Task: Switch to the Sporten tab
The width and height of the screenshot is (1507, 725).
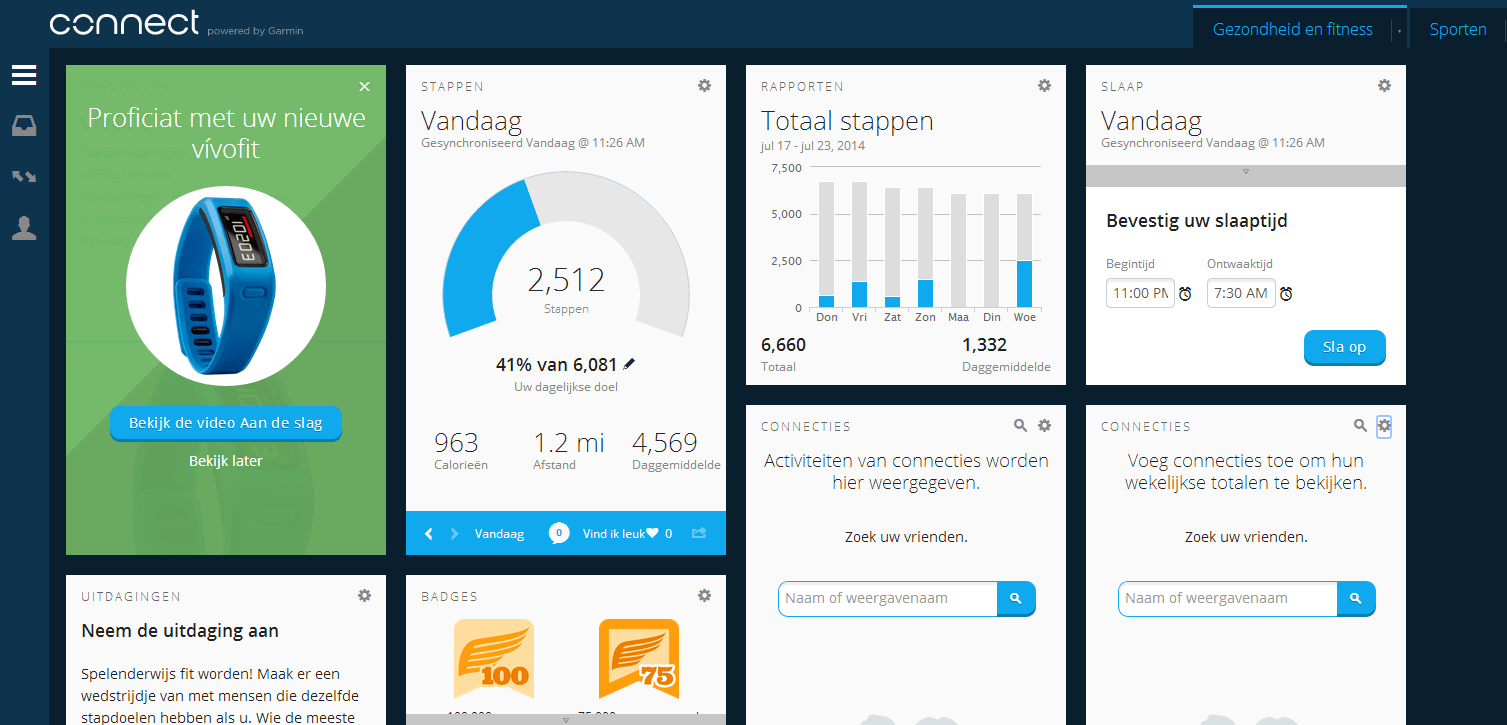Action: (x=1458, y=29)
